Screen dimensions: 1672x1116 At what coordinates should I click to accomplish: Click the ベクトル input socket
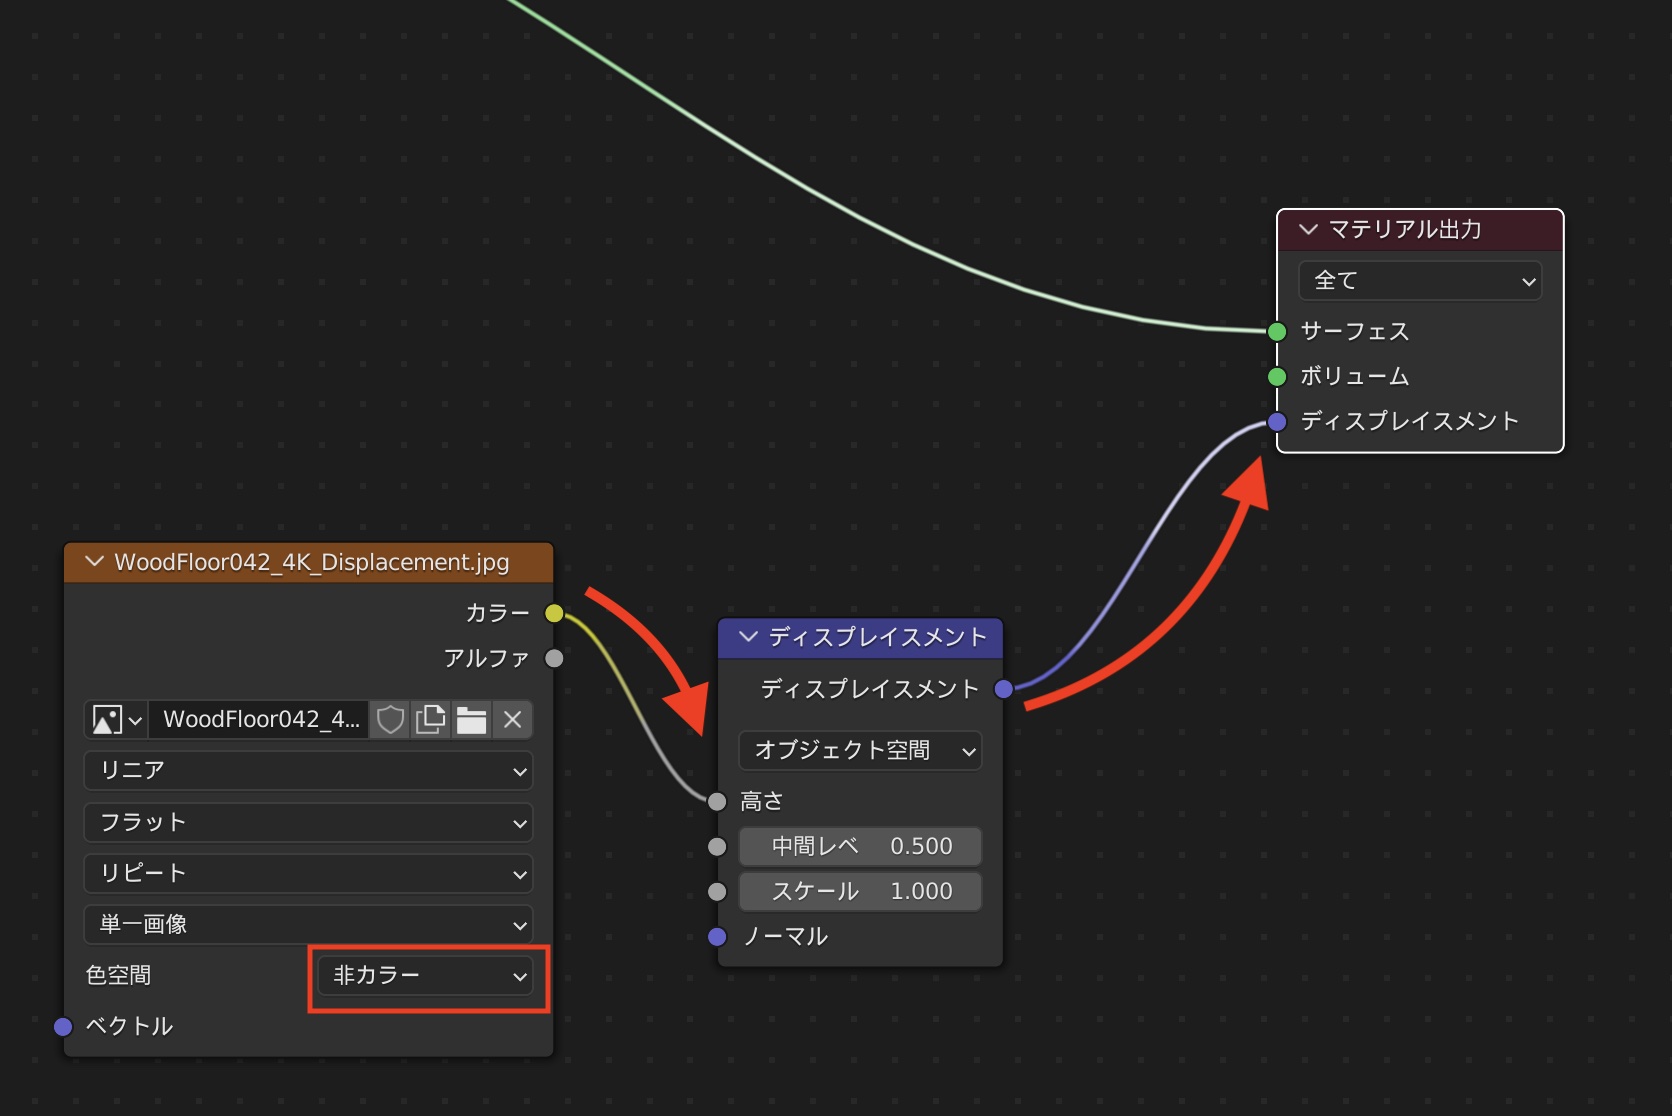point(63,1026)
